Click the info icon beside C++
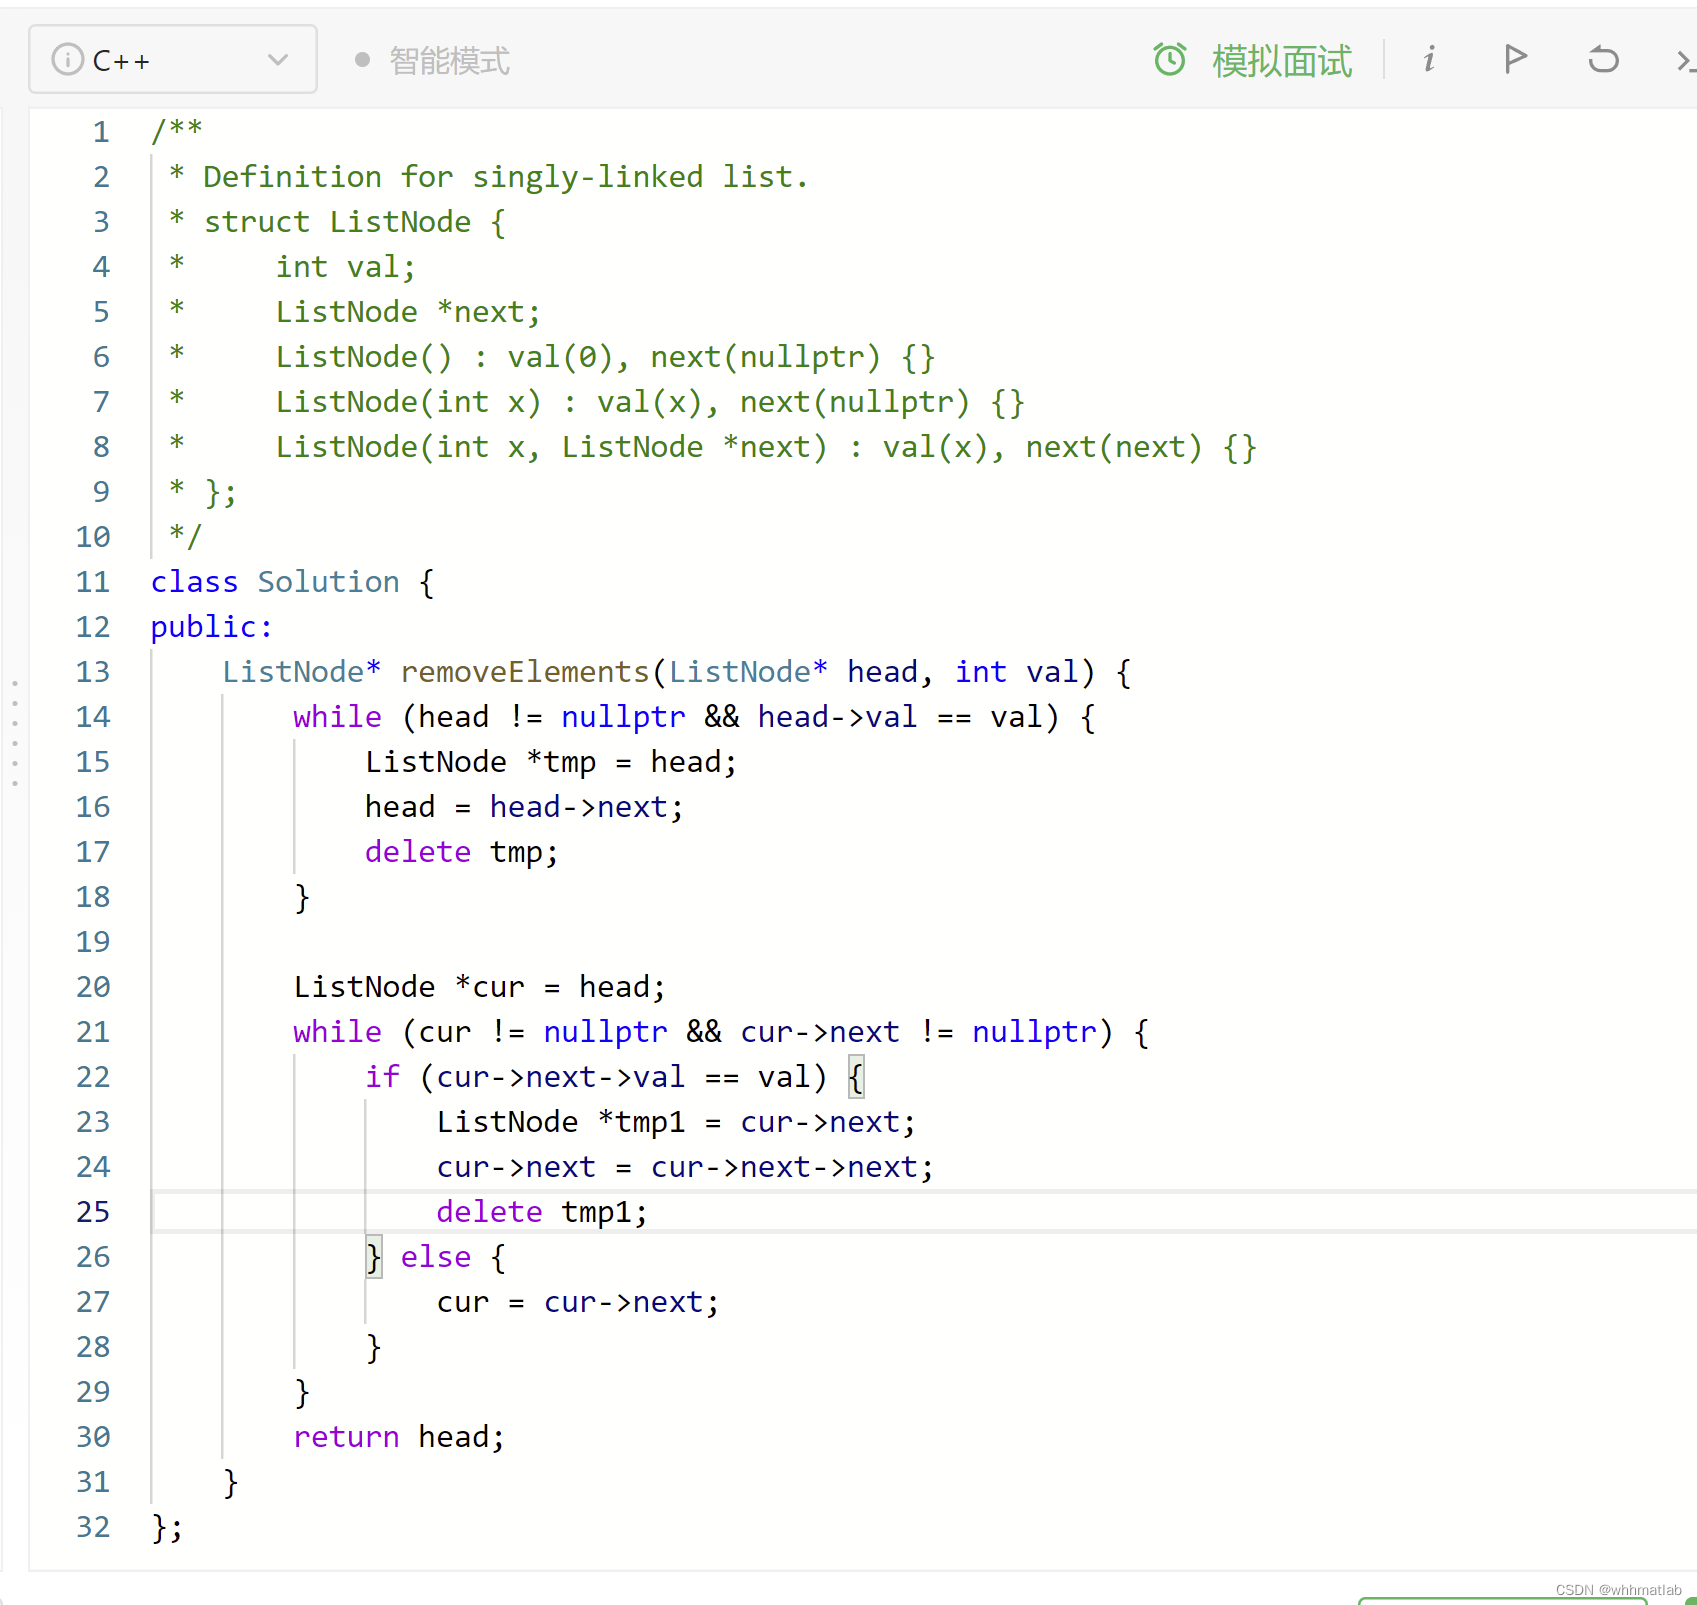This screenshot has height=1605, width=1697. point(67,60)
